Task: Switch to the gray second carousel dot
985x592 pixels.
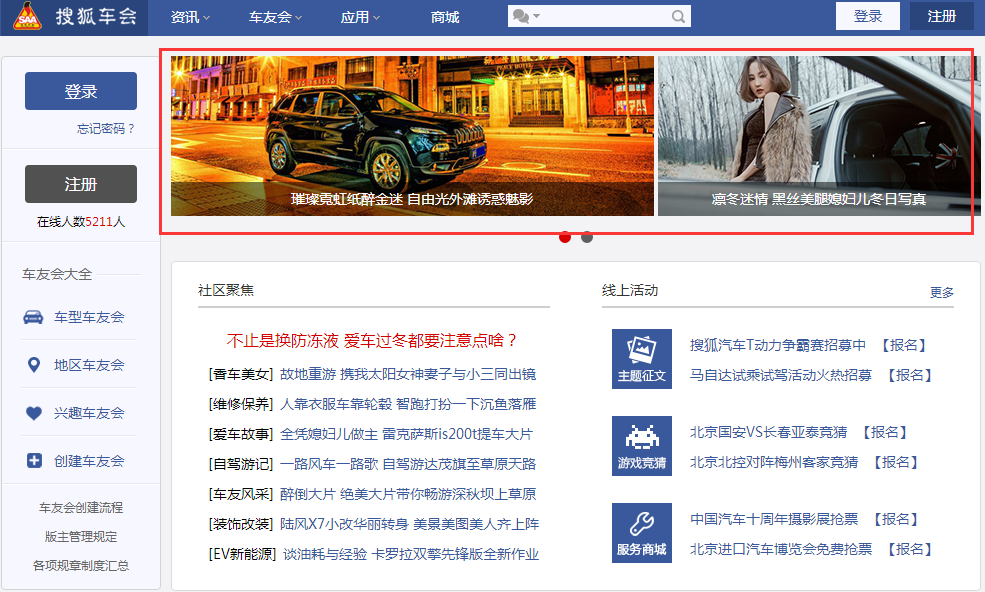Action: pos(587,237)
